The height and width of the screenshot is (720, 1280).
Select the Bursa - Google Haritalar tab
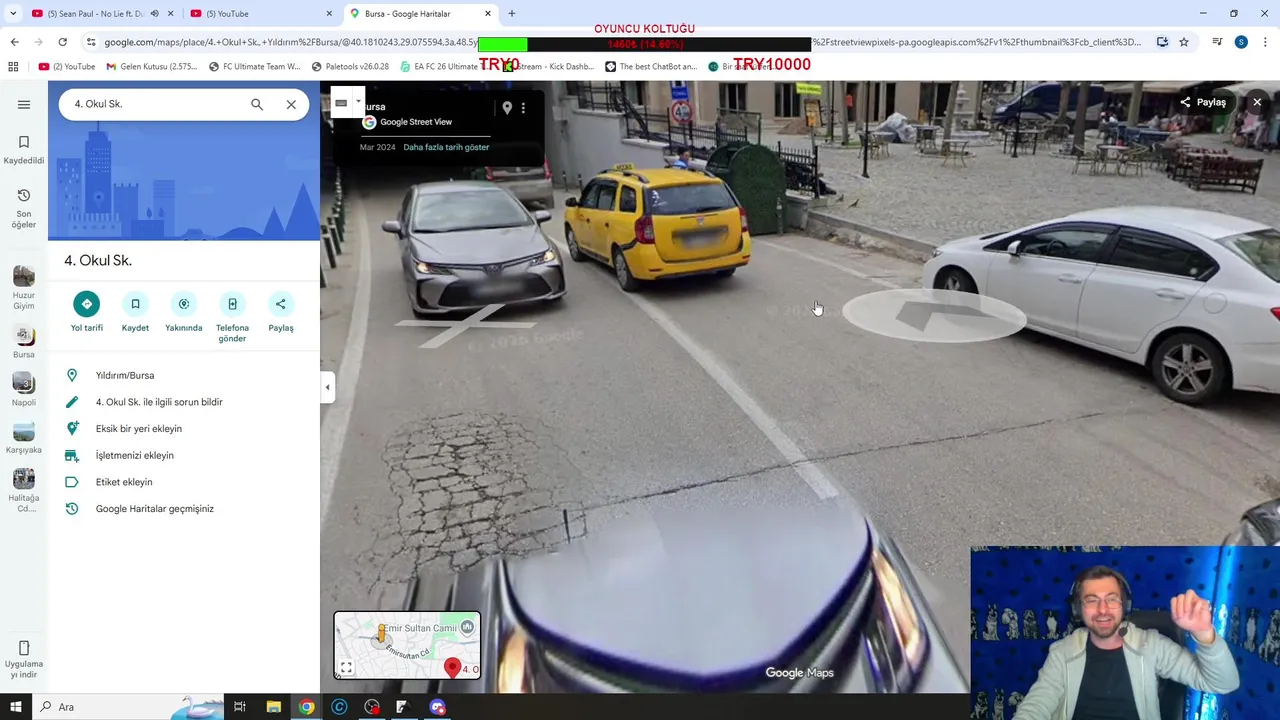421,14
